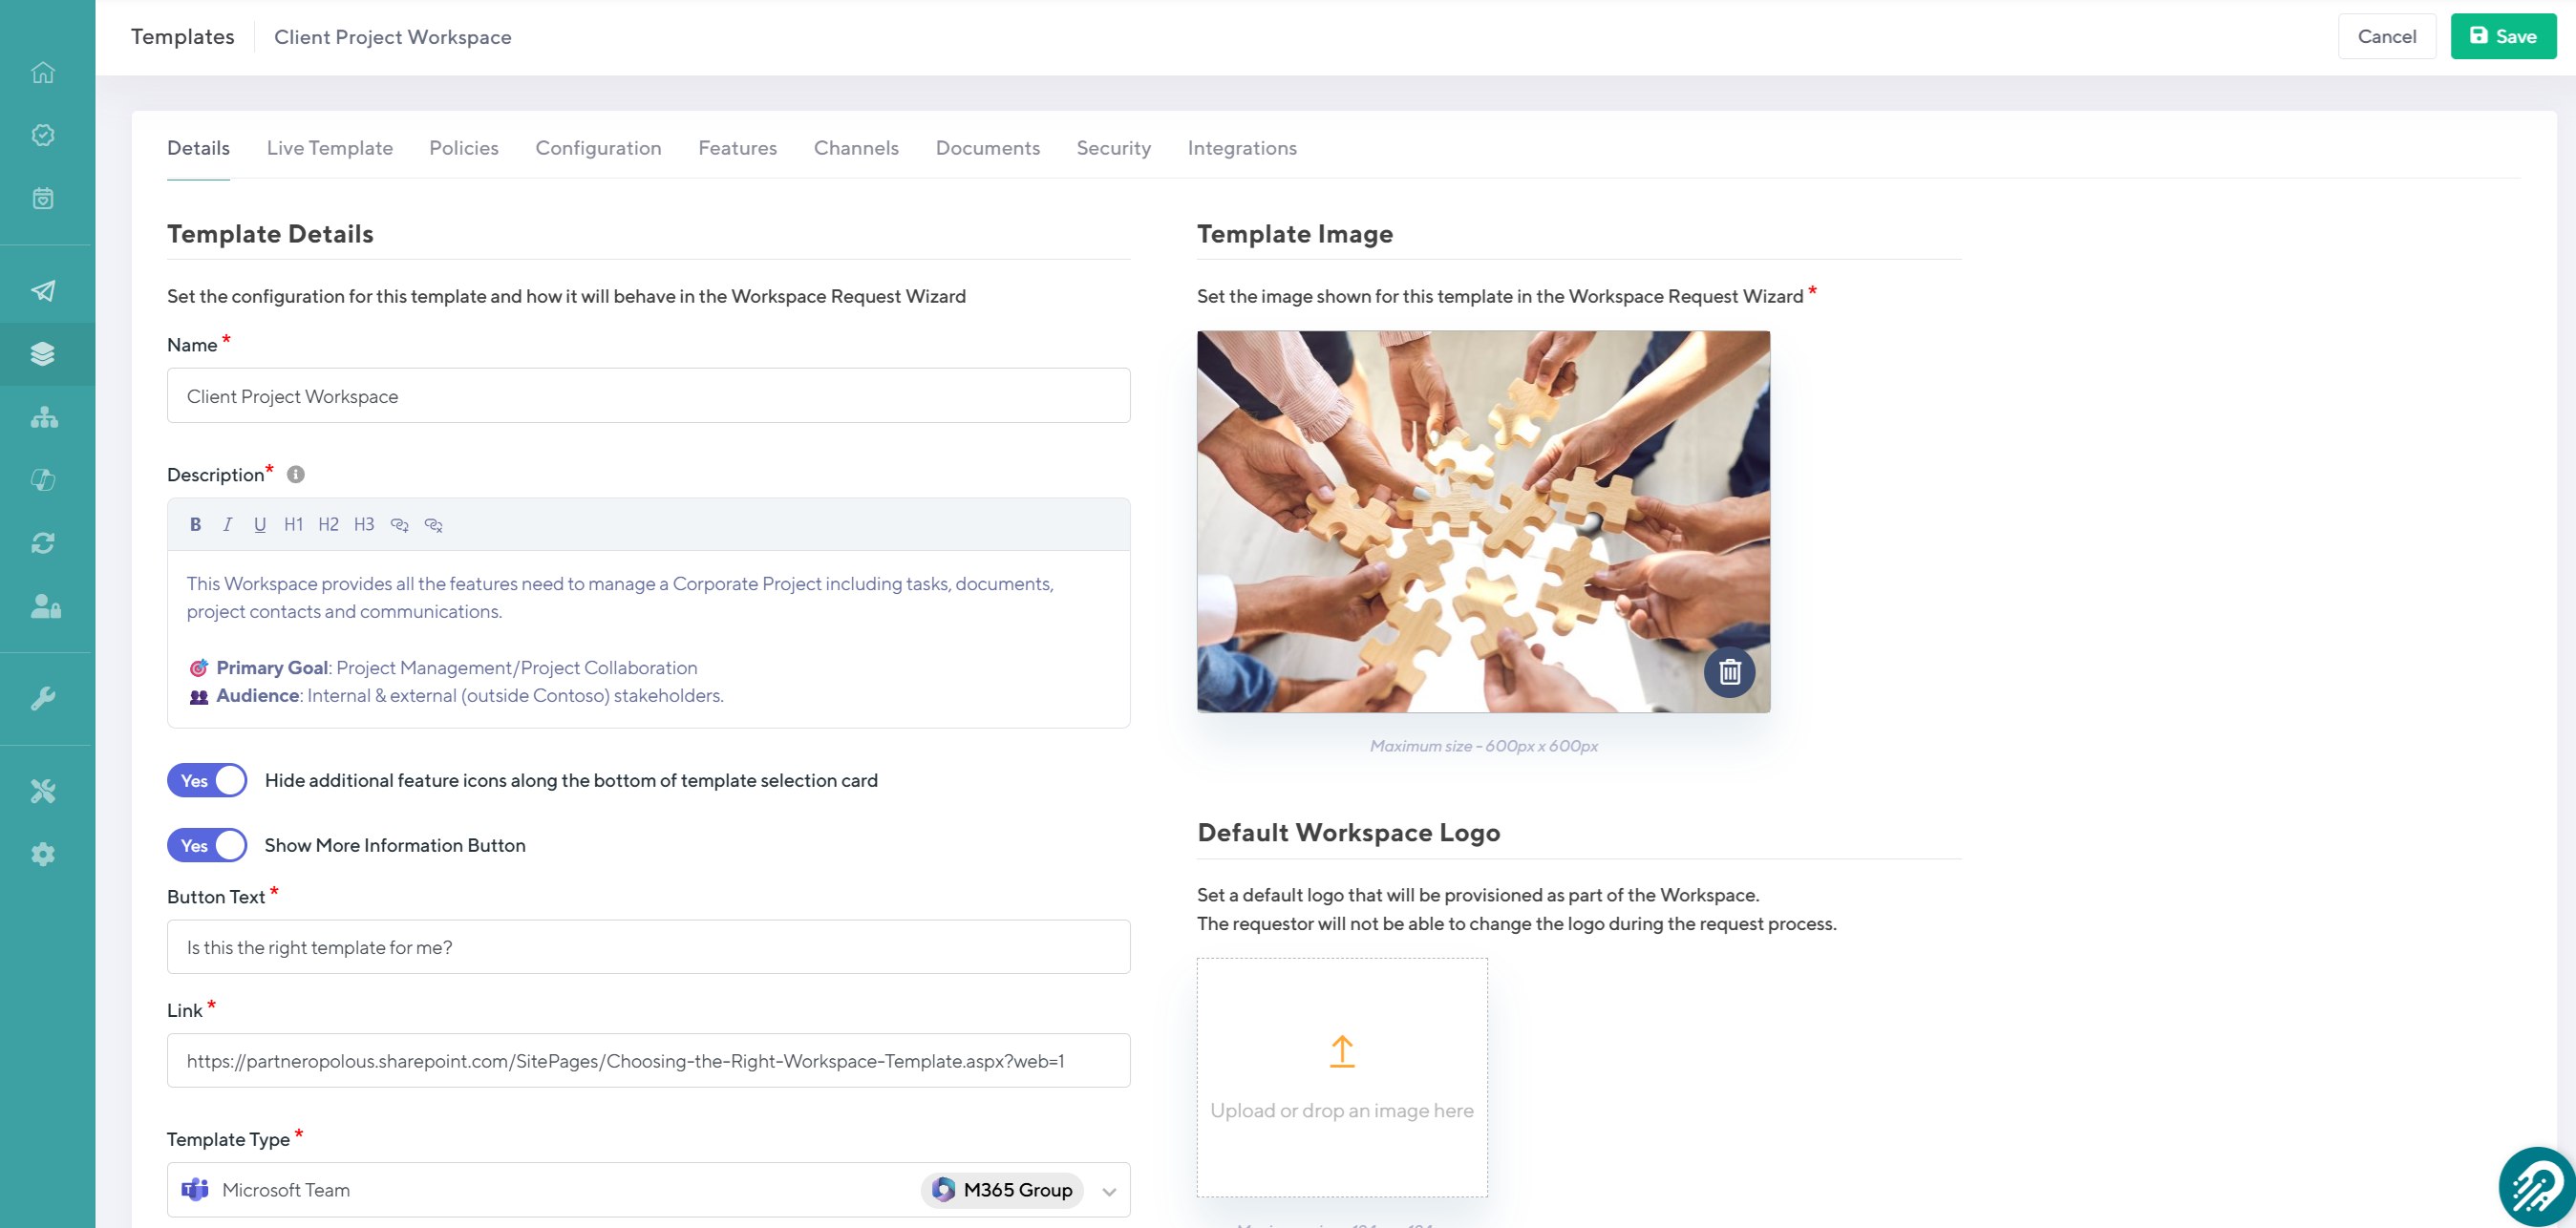Switch to the Channels tab
Viewport: 2576px width, 1228px height.
point(856,148)
